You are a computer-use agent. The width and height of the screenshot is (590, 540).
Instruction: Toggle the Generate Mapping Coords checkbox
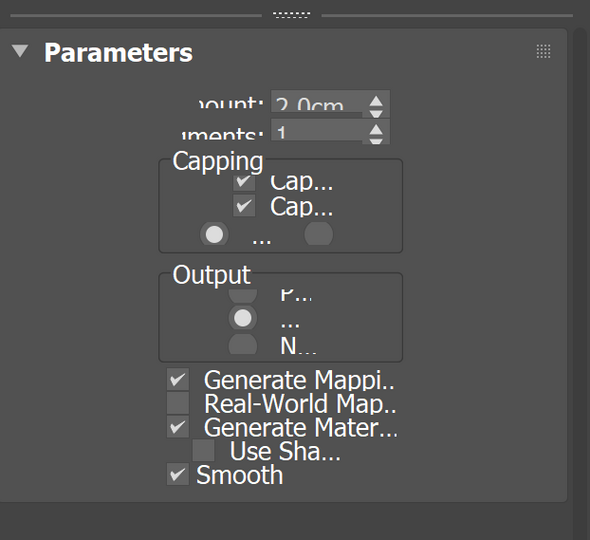[178, 379]
